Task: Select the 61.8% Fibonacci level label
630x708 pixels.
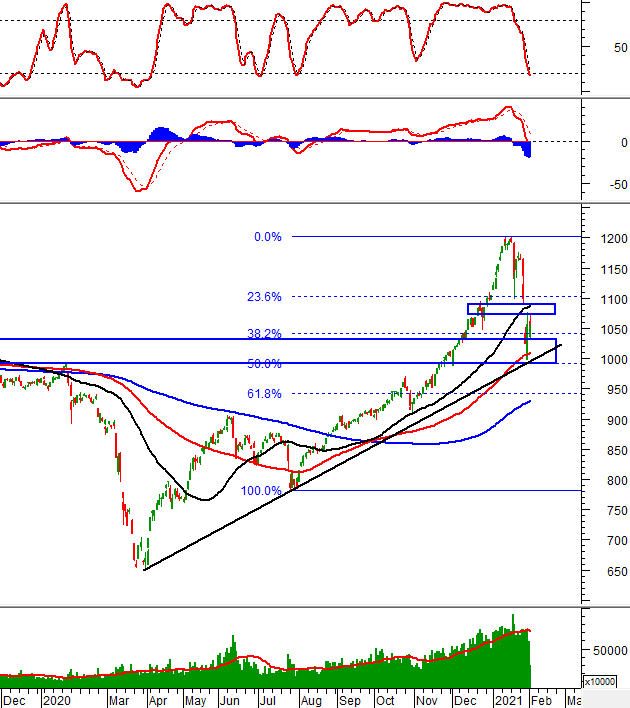Action: (x=264, y=394)
